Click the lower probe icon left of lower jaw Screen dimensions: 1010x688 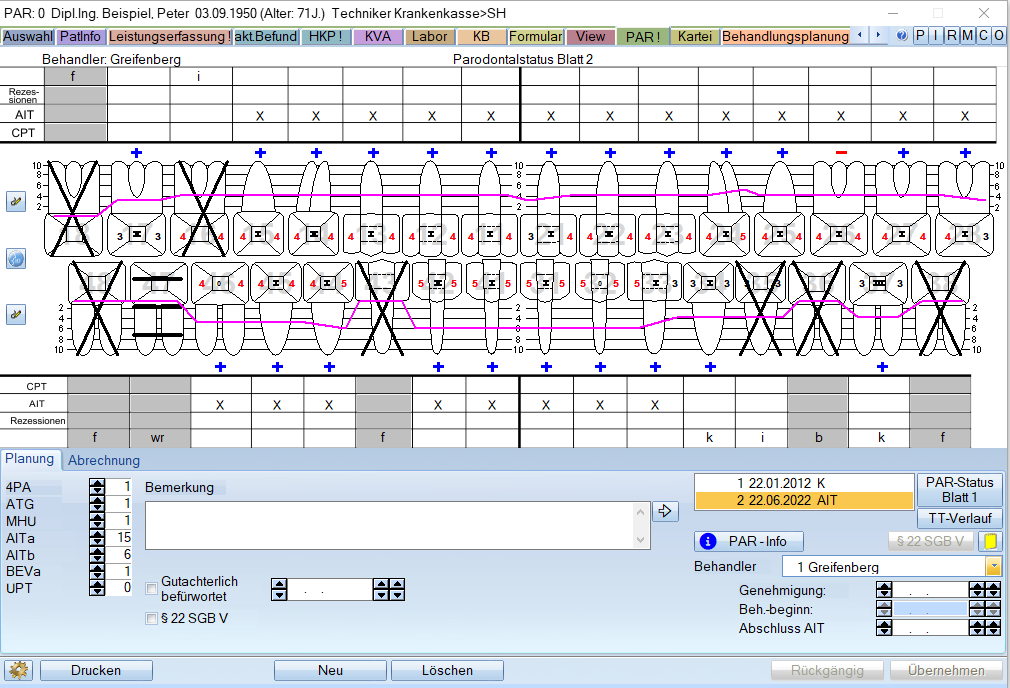pos(15,314)
